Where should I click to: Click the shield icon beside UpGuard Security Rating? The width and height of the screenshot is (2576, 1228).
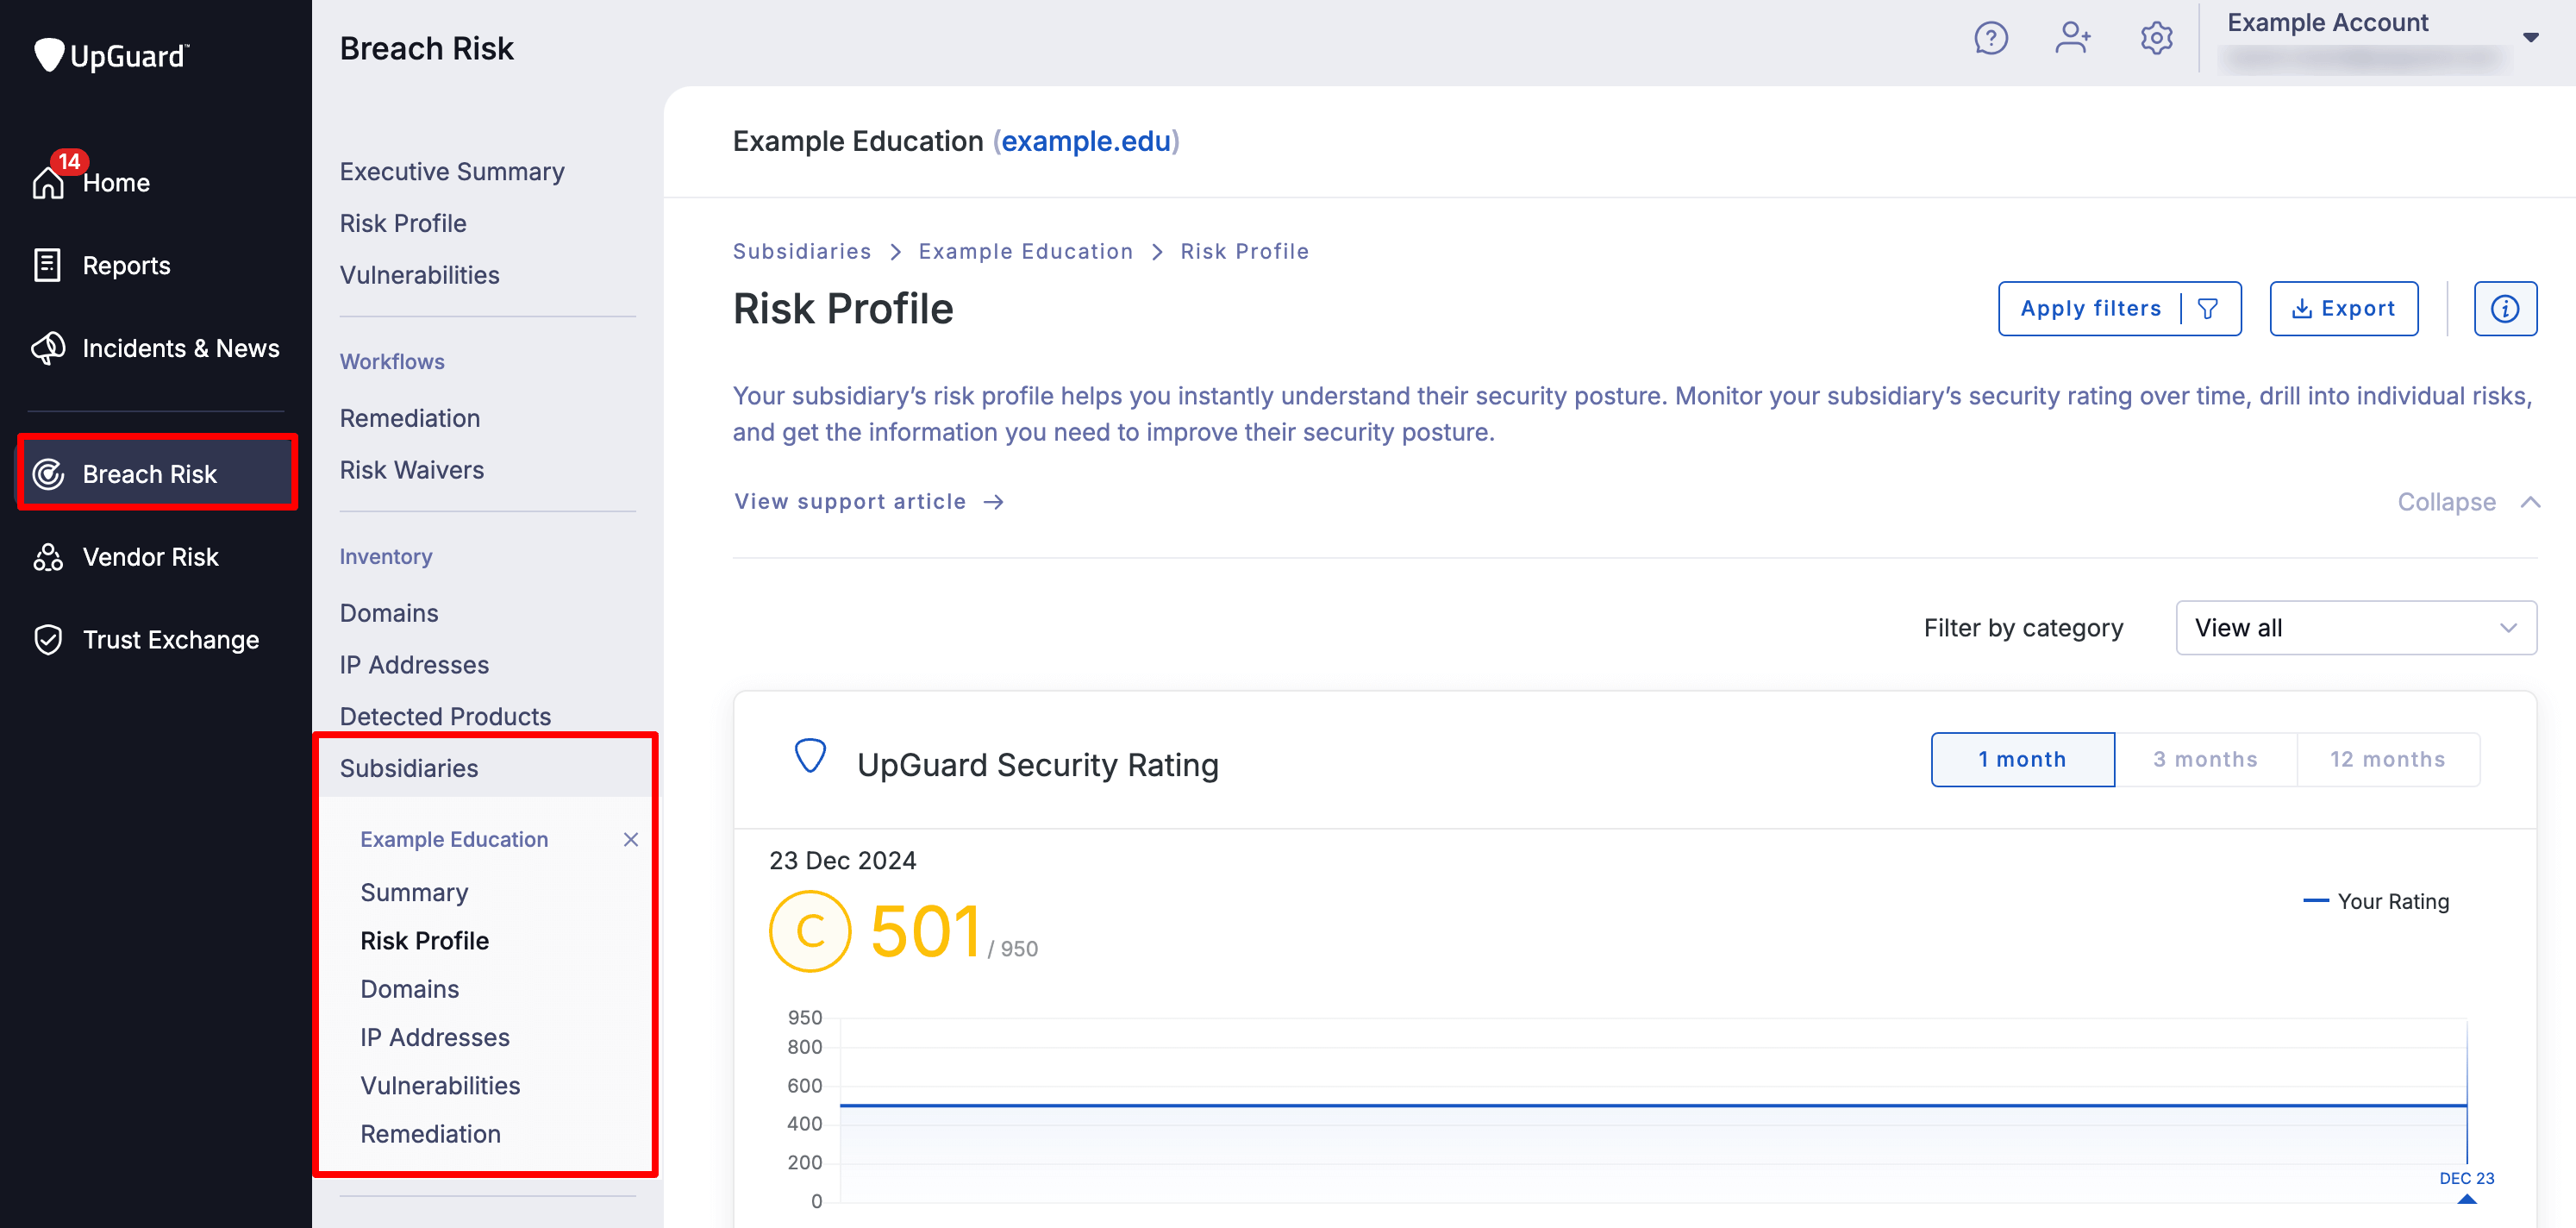tap(809, 757)
